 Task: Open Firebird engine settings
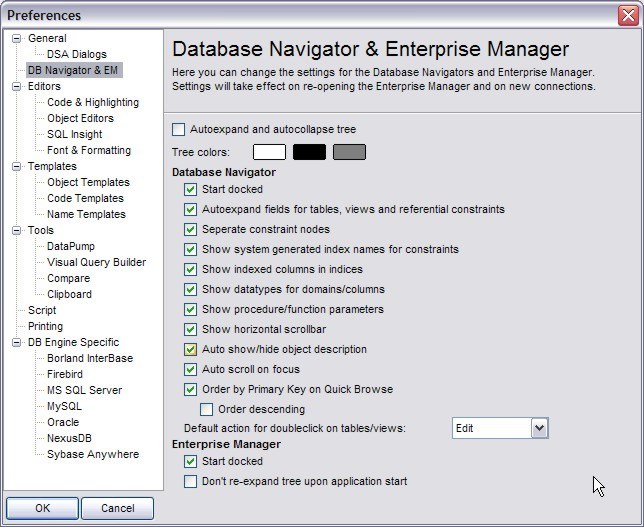(x=65, y=375)
